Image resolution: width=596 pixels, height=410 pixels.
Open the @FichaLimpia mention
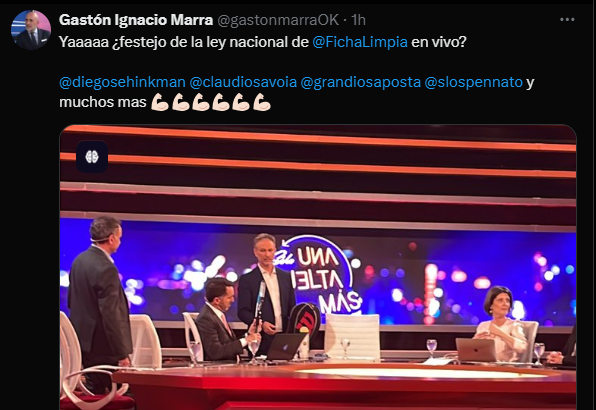point(360,42)
